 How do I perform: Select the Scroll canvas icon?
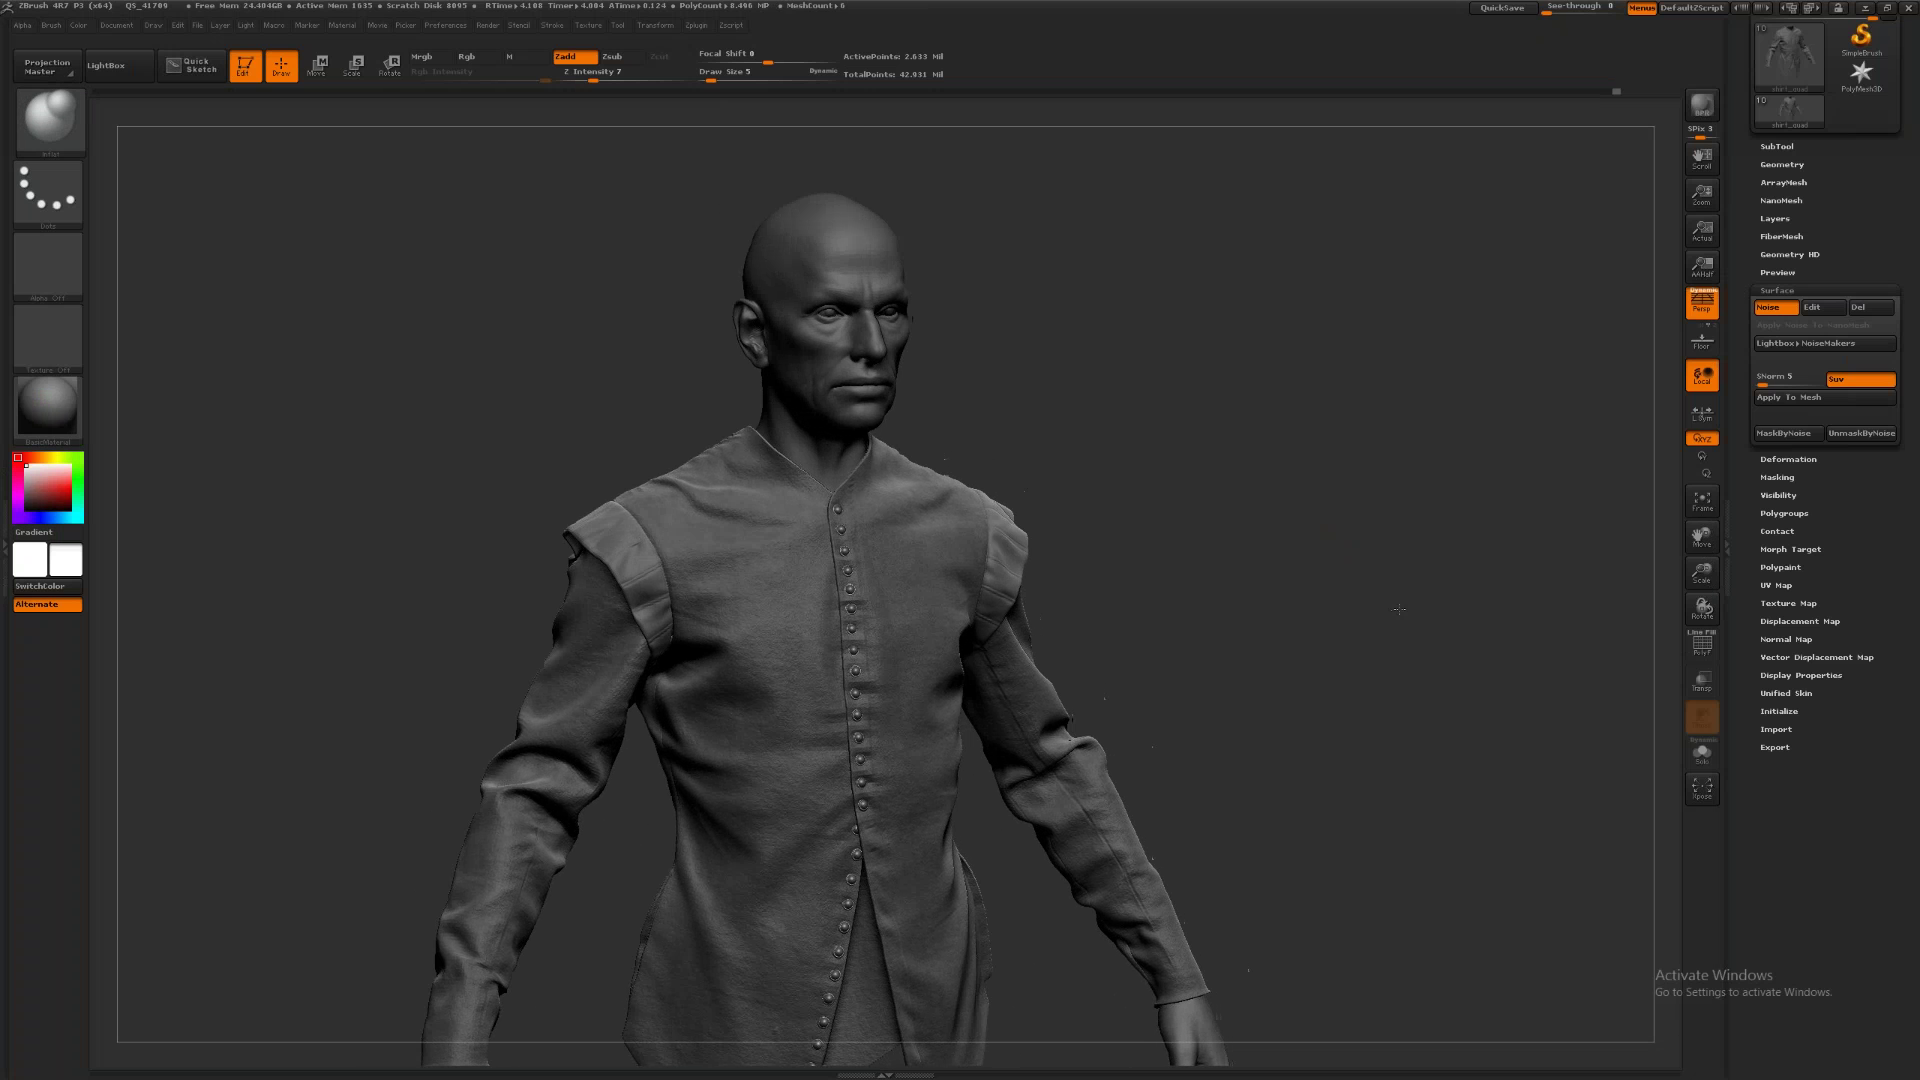point(1701,158)
